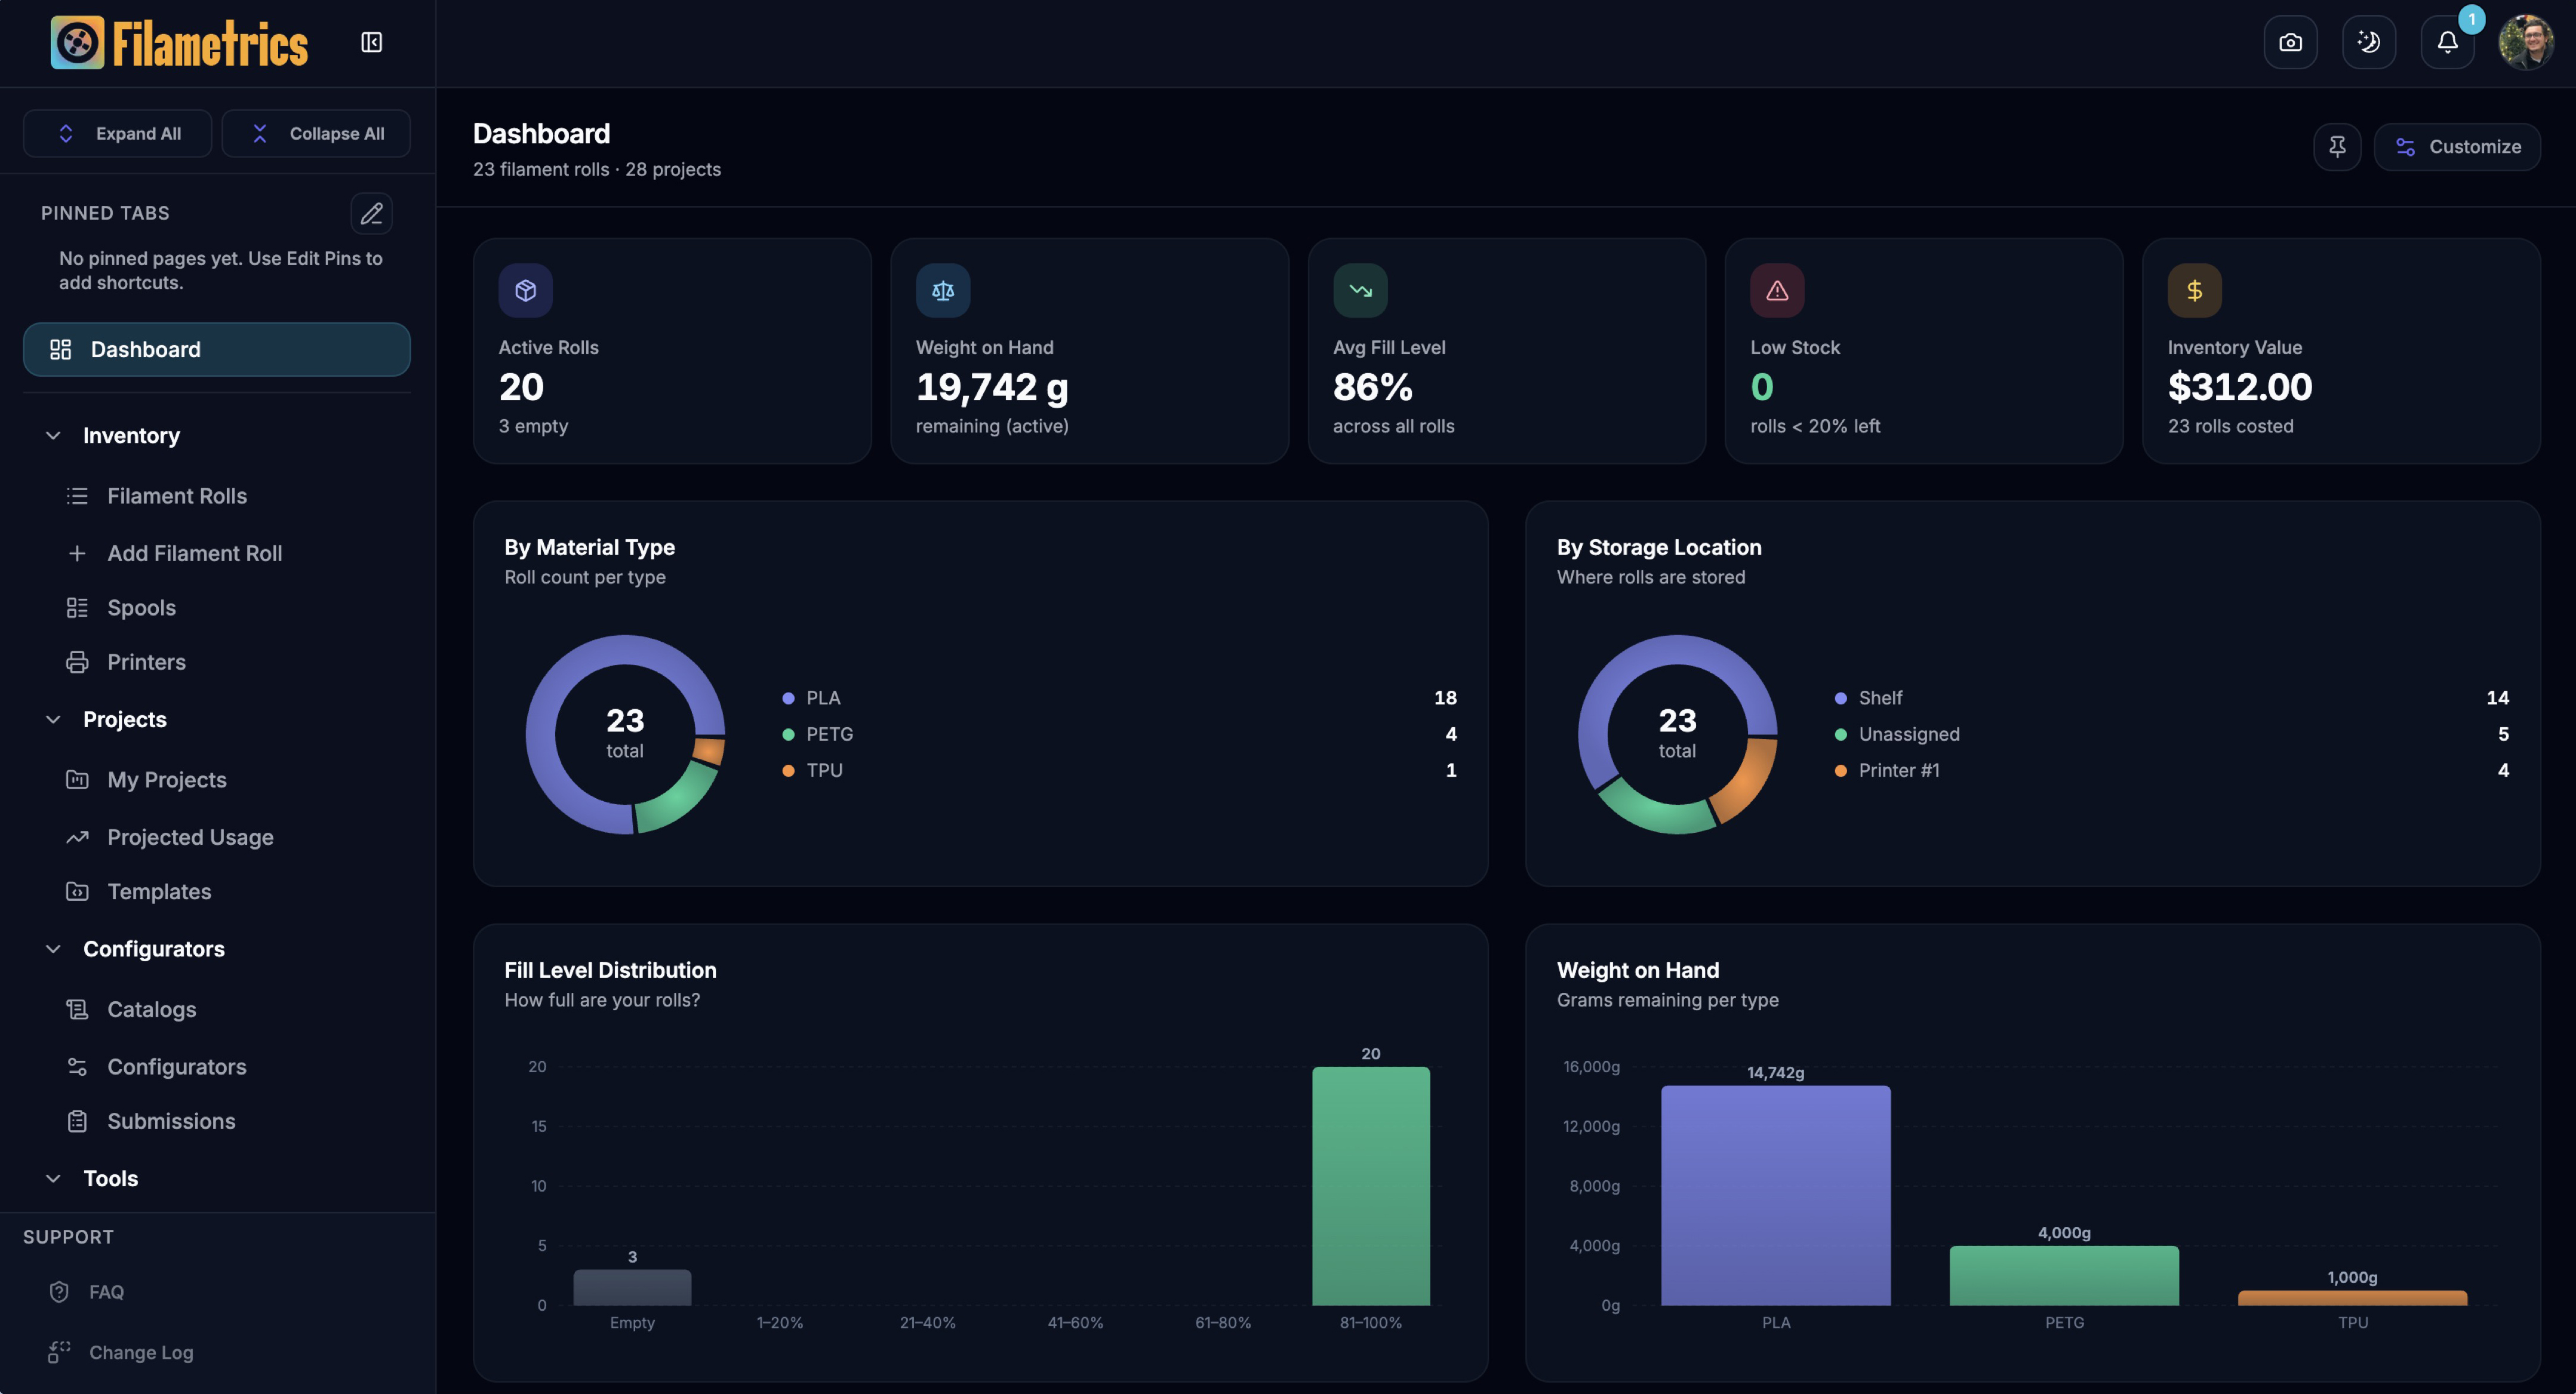Go to Spools page
Screen dimensions: 2576x1394
(121, 608)
